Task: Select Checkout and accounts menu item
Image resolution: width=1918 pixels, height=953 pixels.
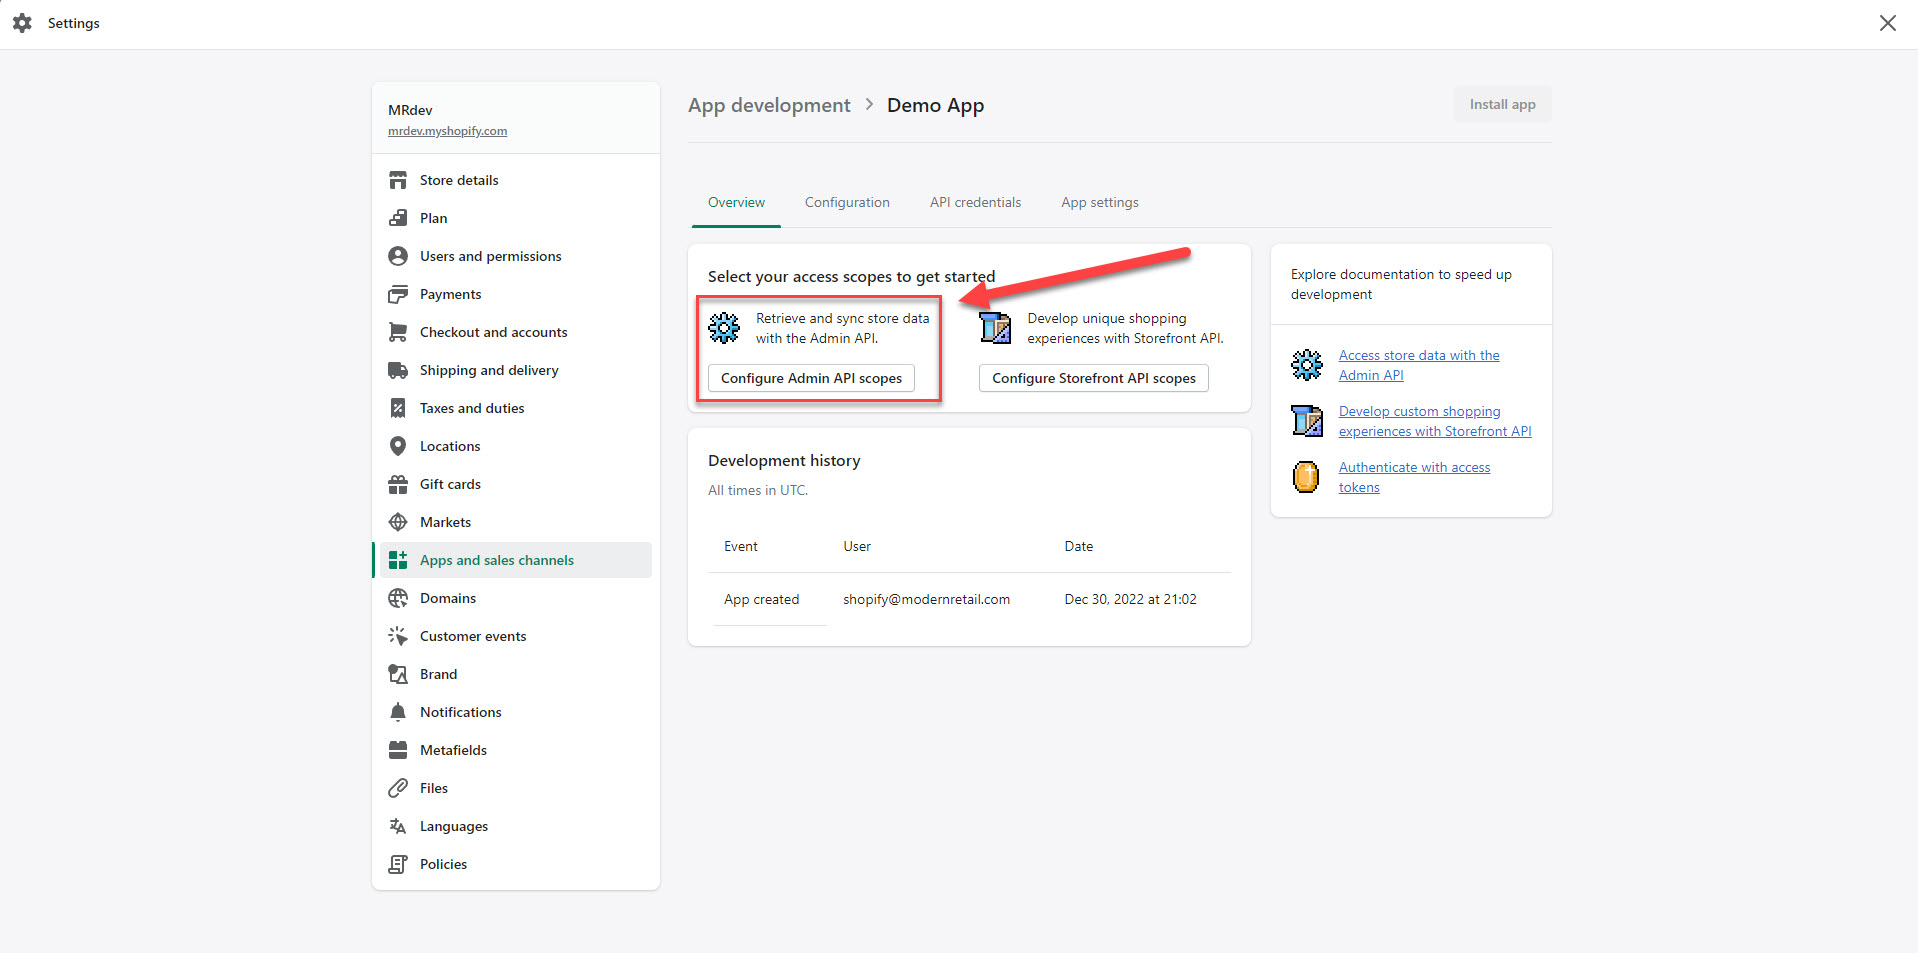Action: 516,332
